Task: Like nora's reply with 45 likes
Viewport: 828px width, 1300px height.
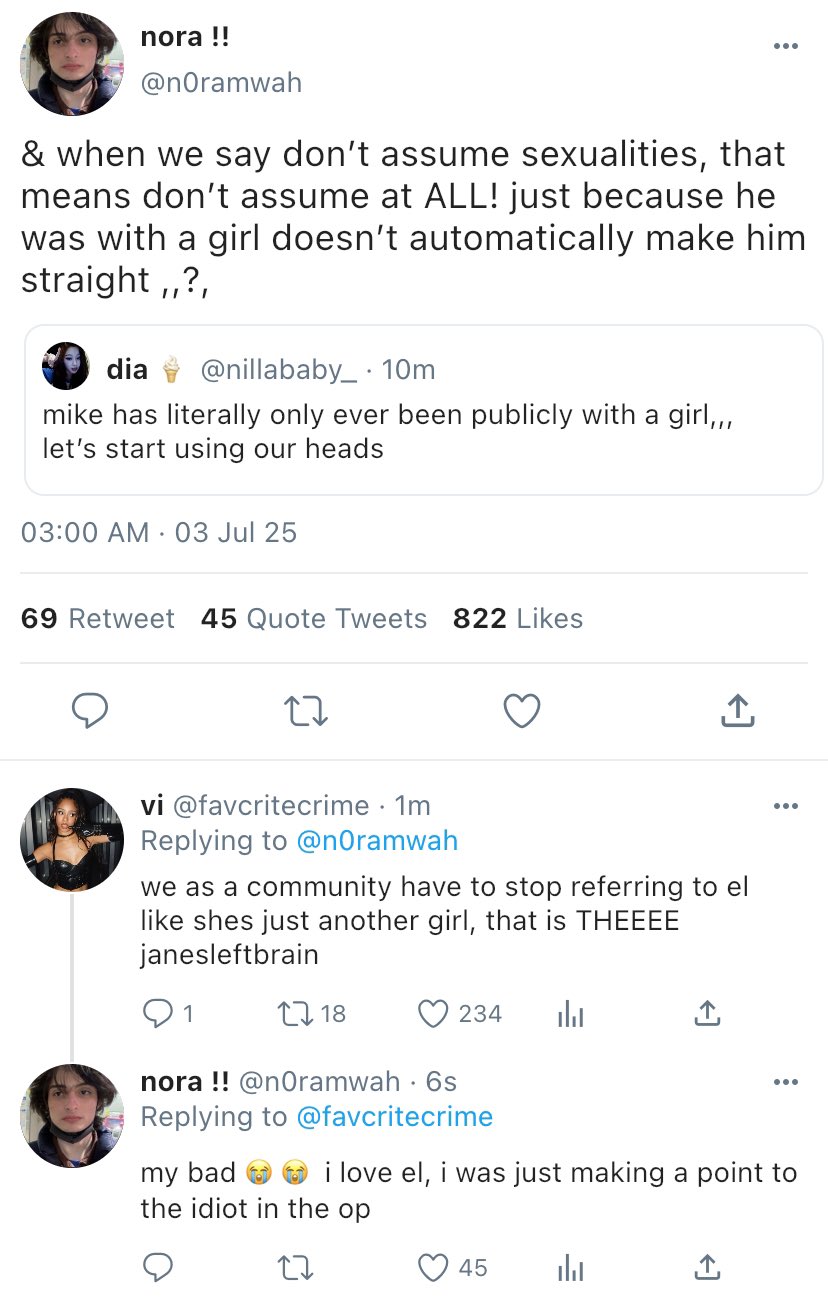Action: click(433, 1268)
